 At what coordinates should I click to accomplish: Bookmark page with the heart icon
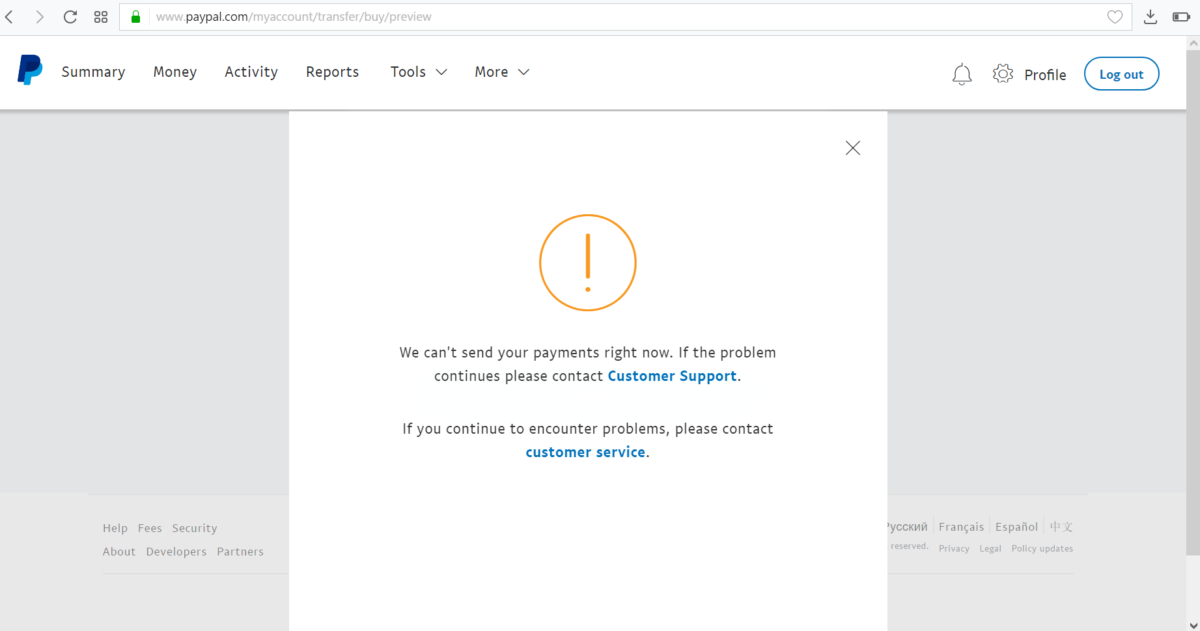pyautogui.click(x=1115, y=17)
